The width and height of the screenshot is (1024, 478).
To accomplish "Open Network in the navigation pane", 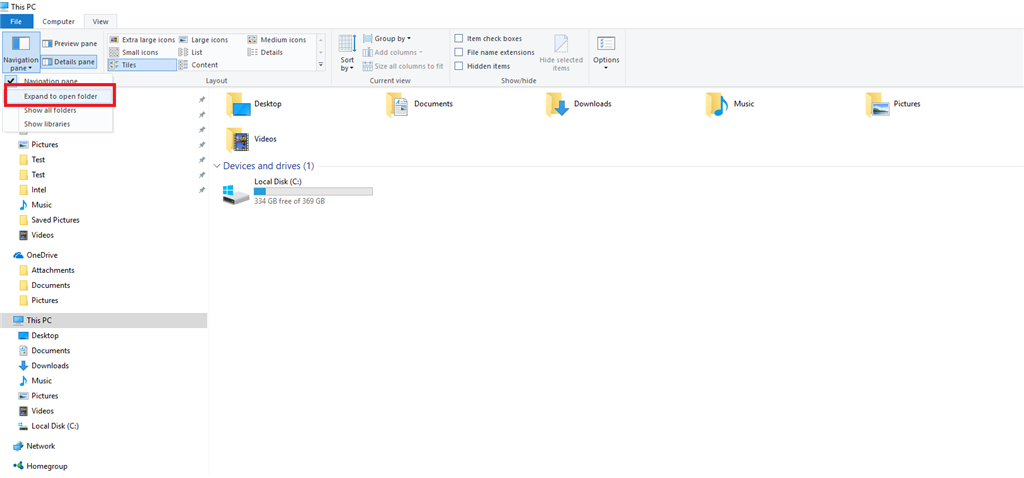I will pyautogui.click(x=40, y=446).
